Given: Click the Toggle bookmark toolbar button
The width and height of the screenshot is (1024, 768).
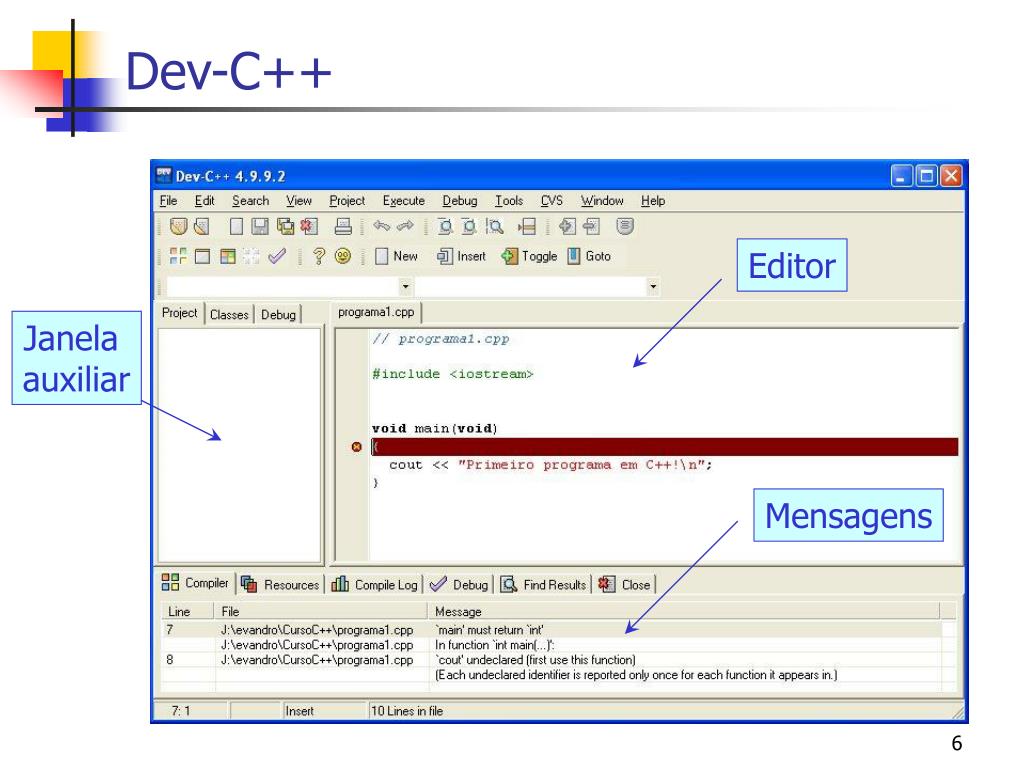Looking at the screenshot, I should [530, 256].
